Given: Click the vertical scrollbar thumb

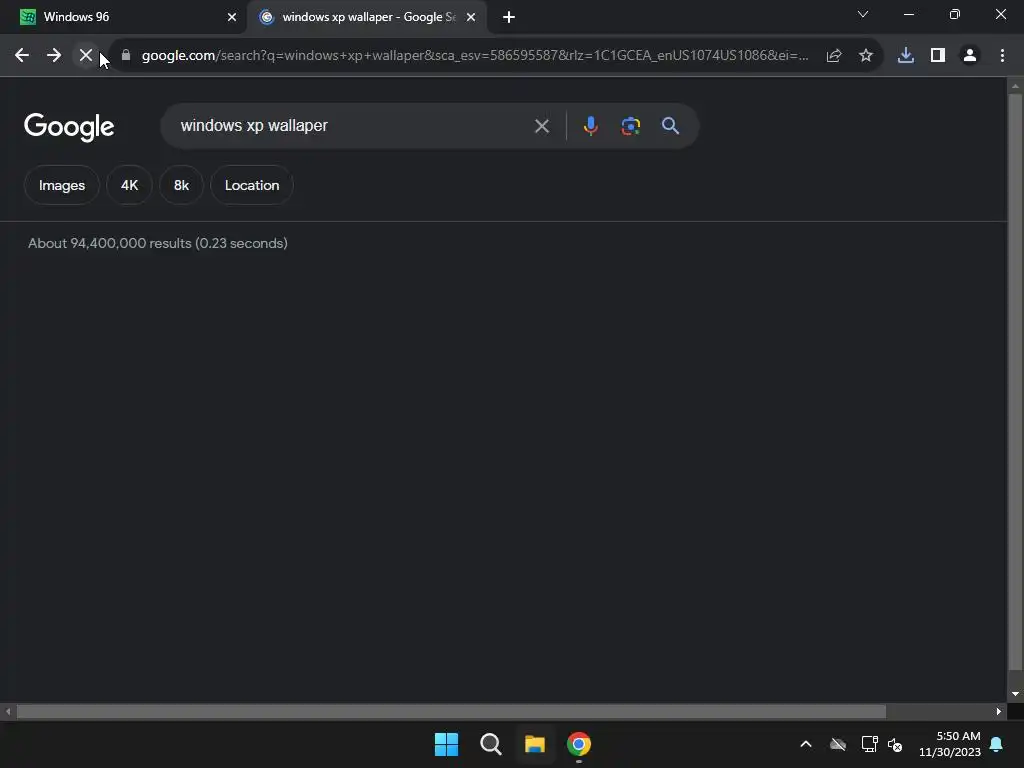Looking at the screenshot, I should coord(1014,382).
